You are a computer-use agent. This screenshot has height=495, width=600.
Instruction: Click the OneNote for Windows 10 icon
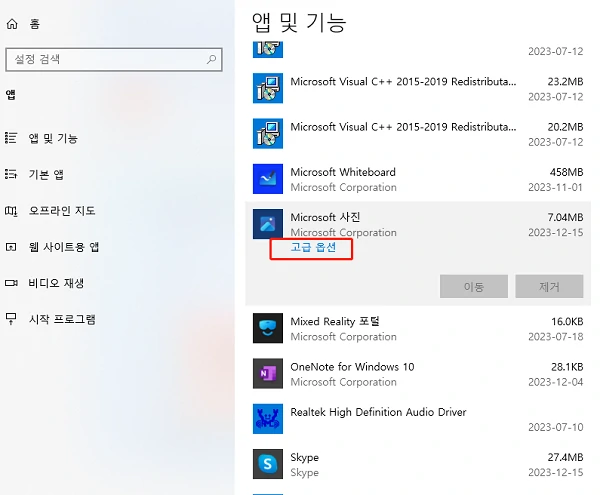coord(268,373)
